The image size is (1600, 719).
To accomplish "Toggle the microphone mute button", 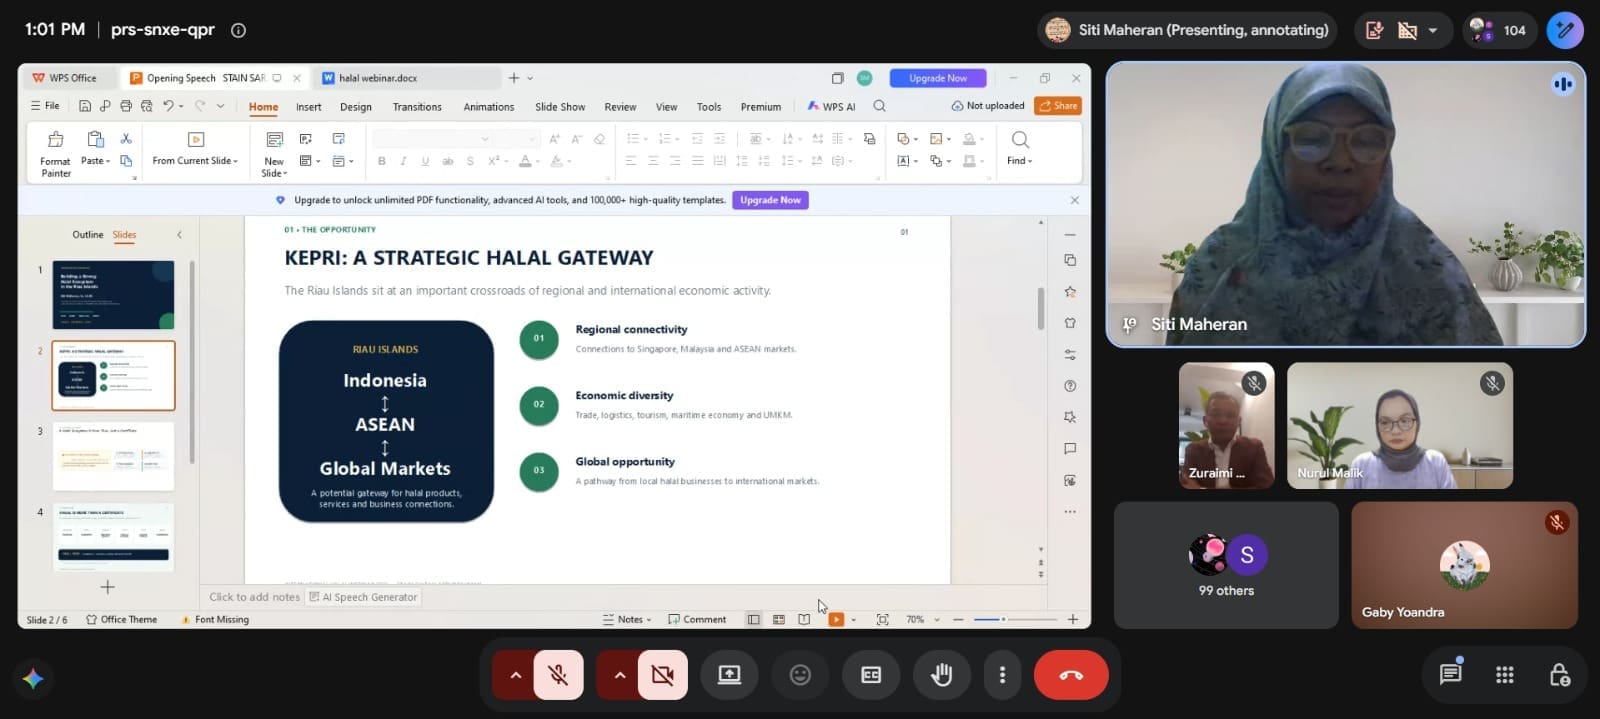I will tap(559, 675).
